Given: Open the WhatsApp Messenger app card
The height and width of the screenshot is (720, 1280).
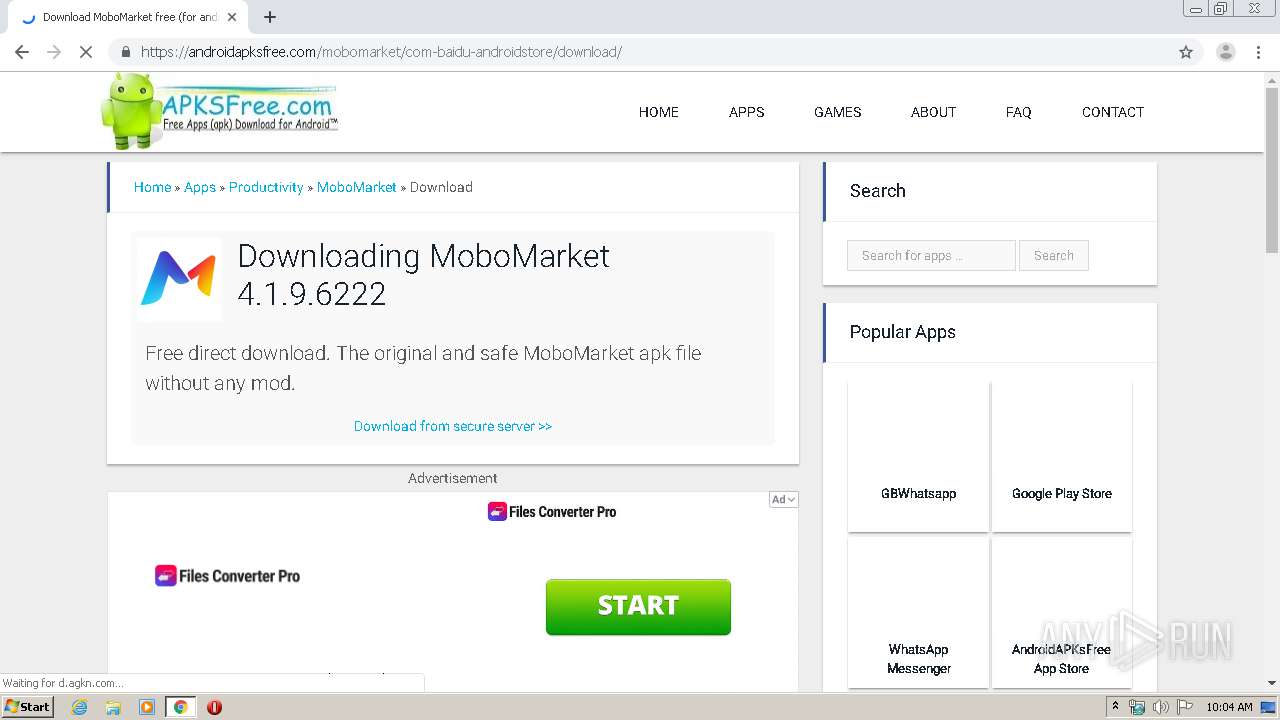Looking at the screenshot, I should click(918, 612).
